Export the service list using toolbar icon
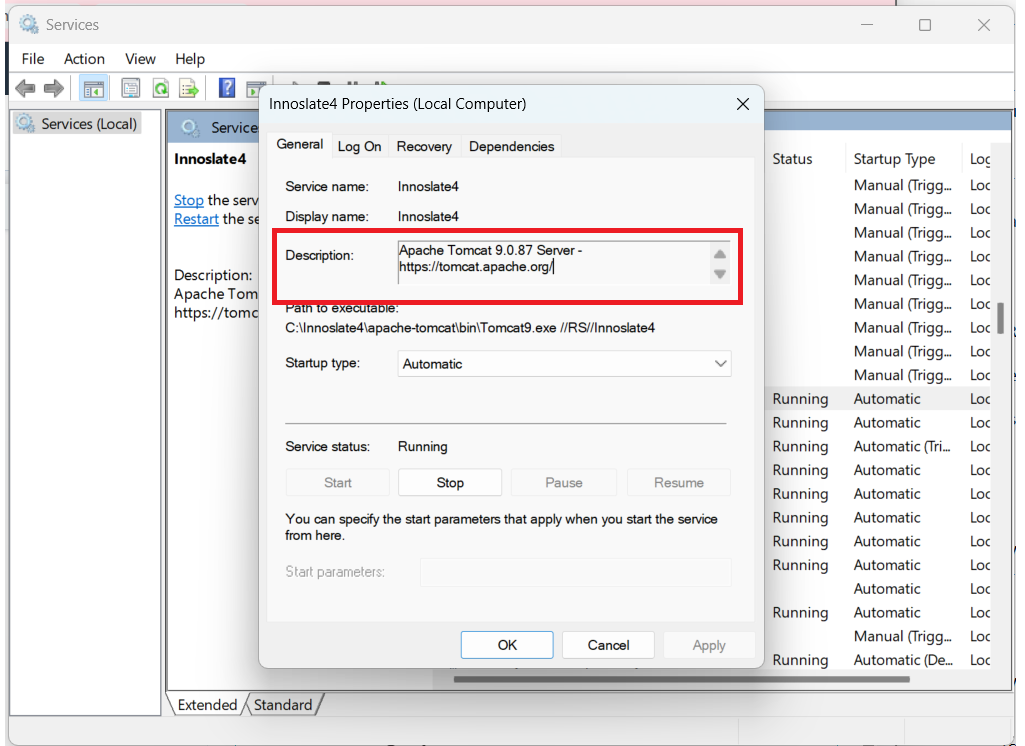 tap(188, 88)
